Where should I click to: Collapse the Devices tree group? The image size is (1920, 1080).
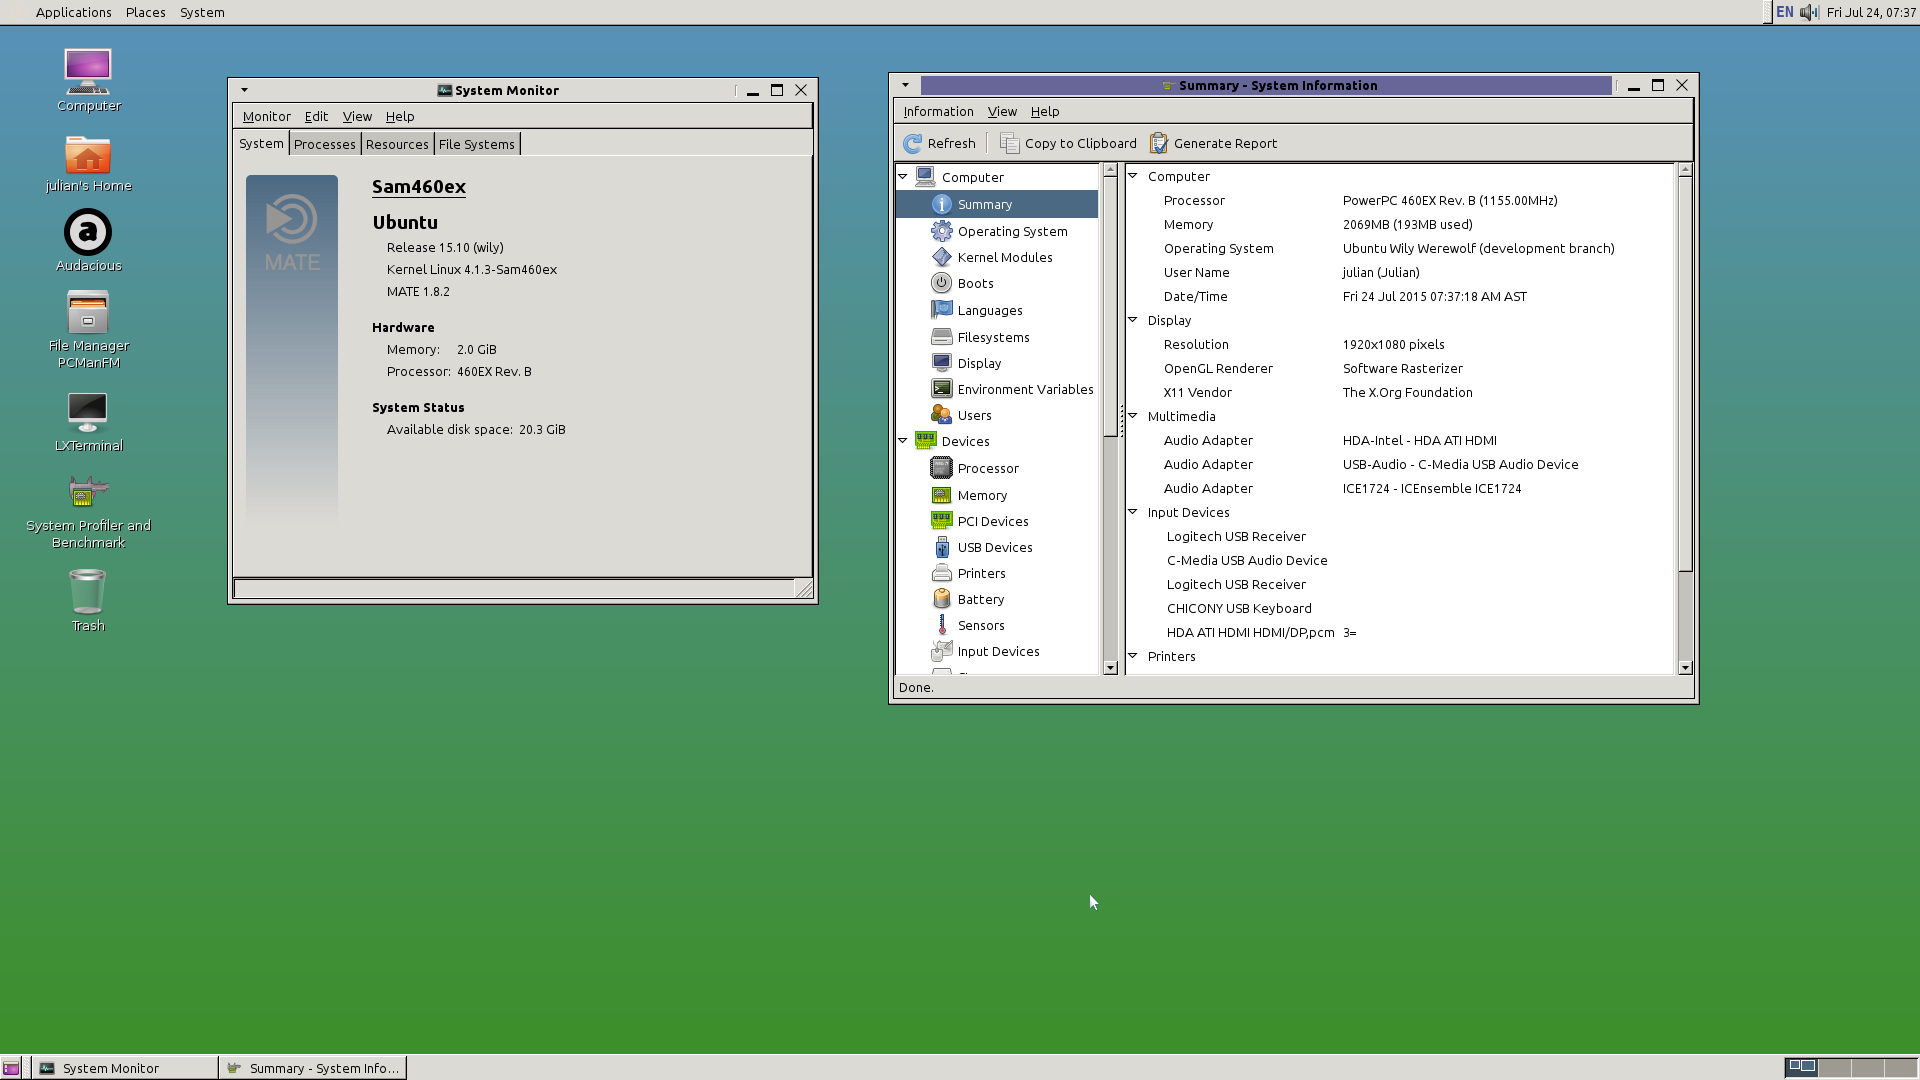[903, 441]
